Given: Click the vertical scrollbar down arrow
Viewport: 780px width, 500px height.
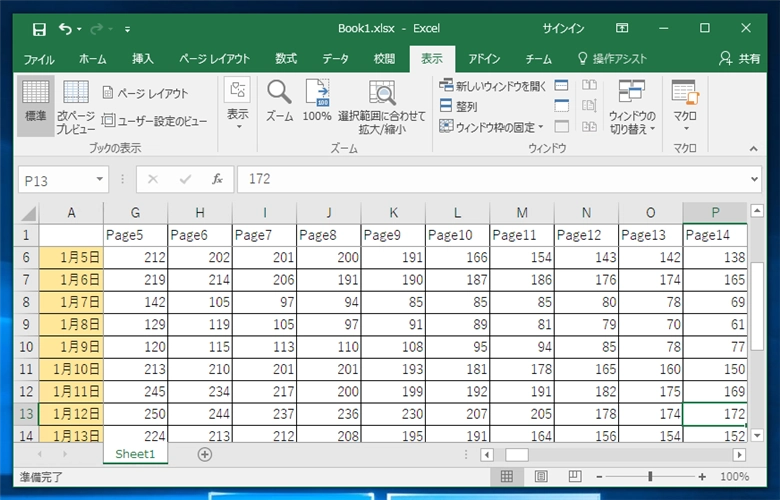Looking at the screenshot, I should pos(757,436).
